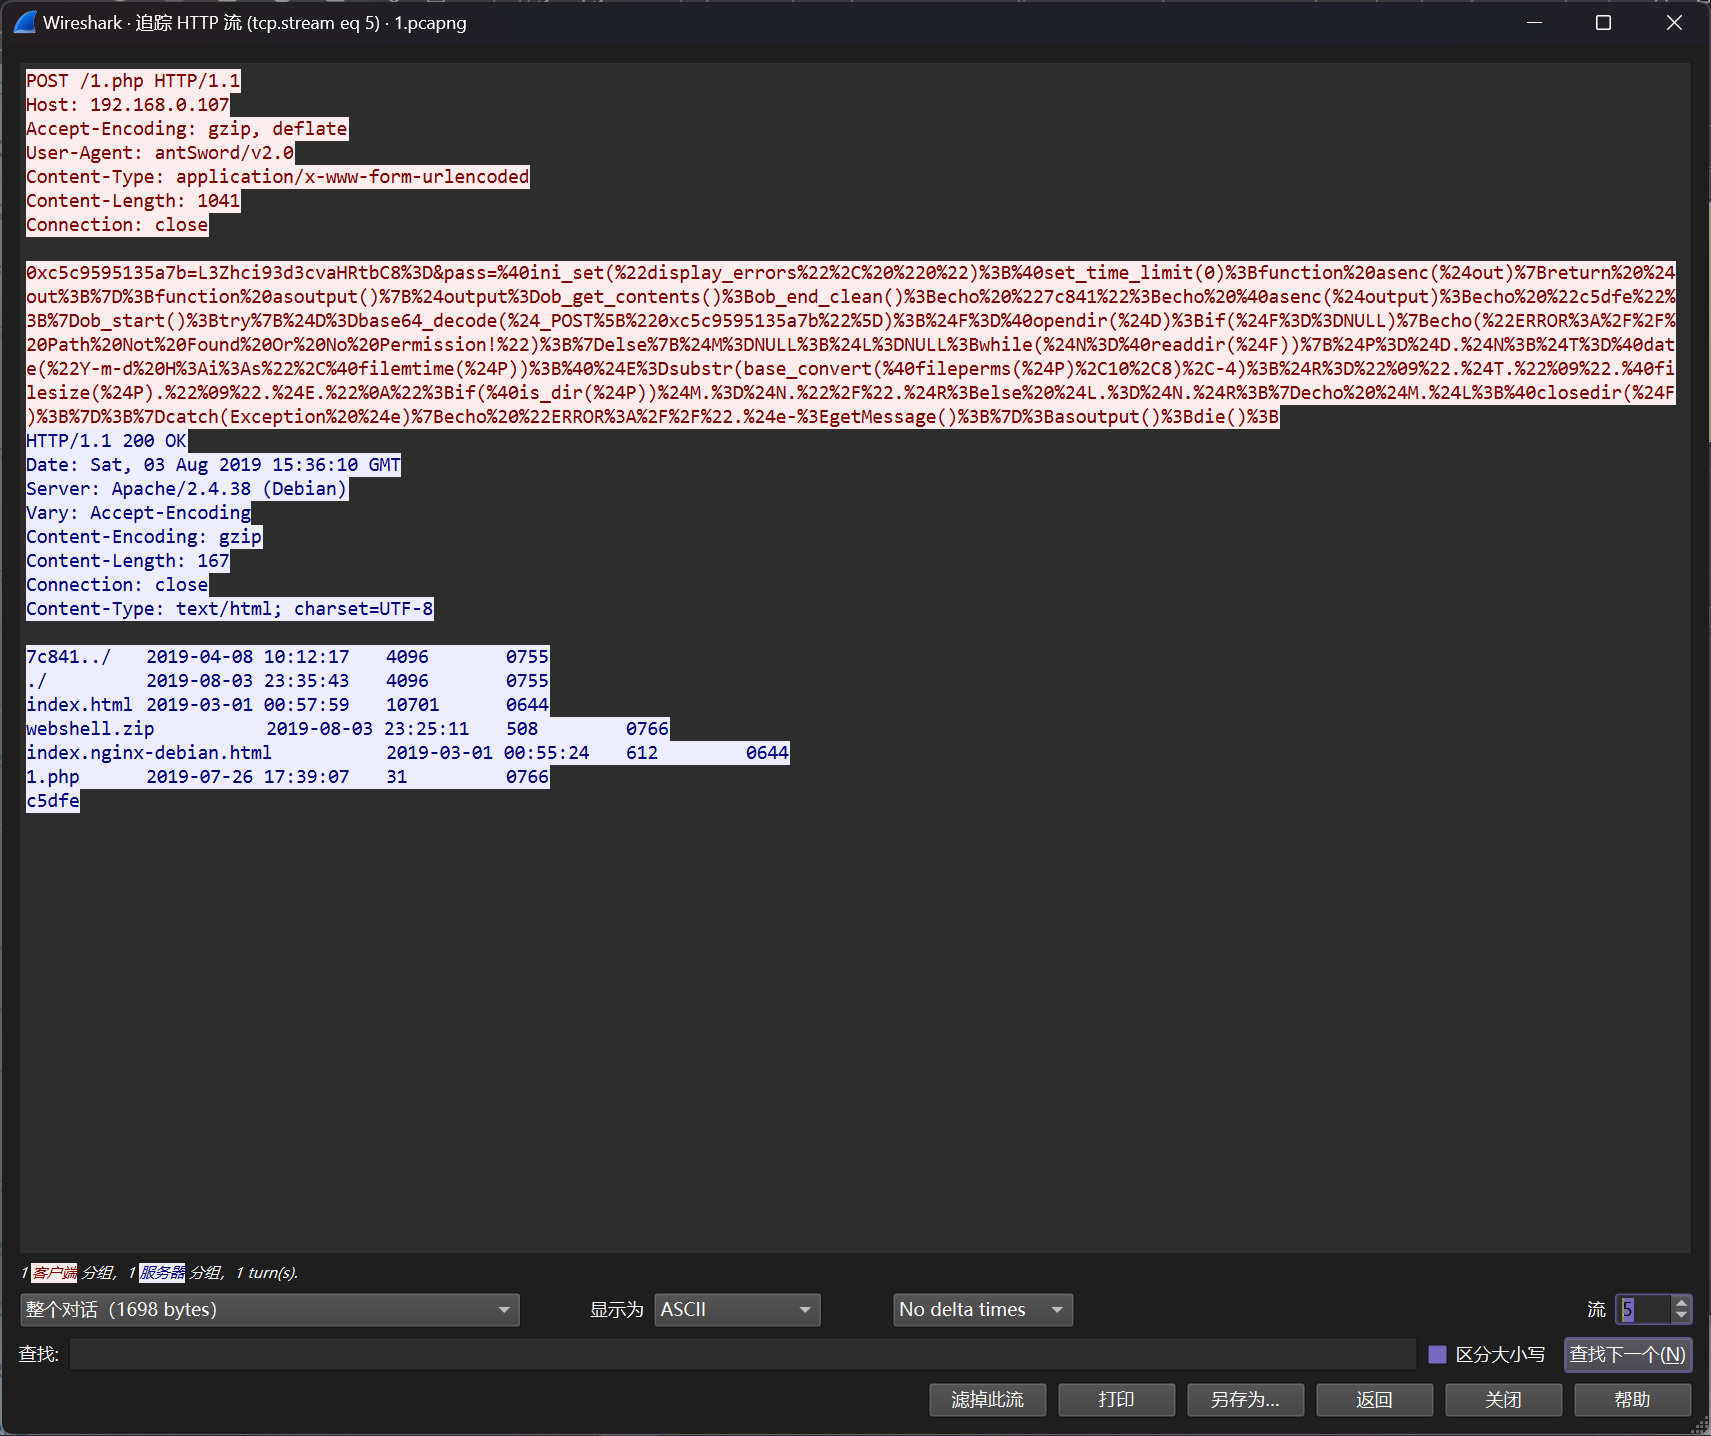Image resolution: width=1711 pixels, height=1436 pixels.
Task: Click the 帮助 help button
Action: click(1633, 1400)
